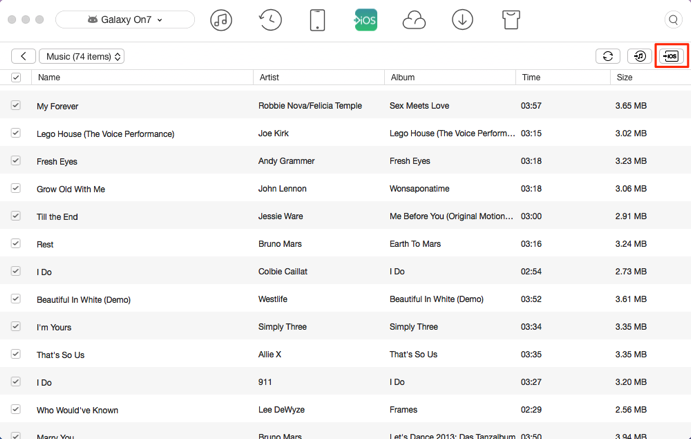Refresh the music list
This screenshot has width=691, height=439.
tap(608, 56)
